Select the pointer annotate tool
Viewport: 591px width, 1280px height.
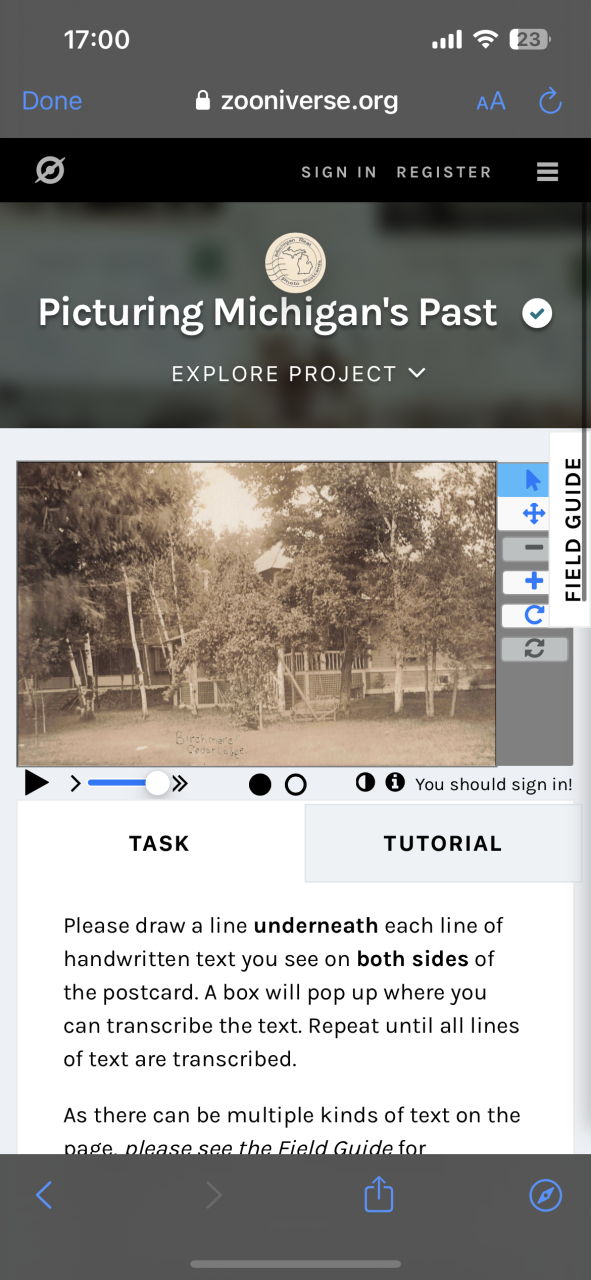click(533, 480)
